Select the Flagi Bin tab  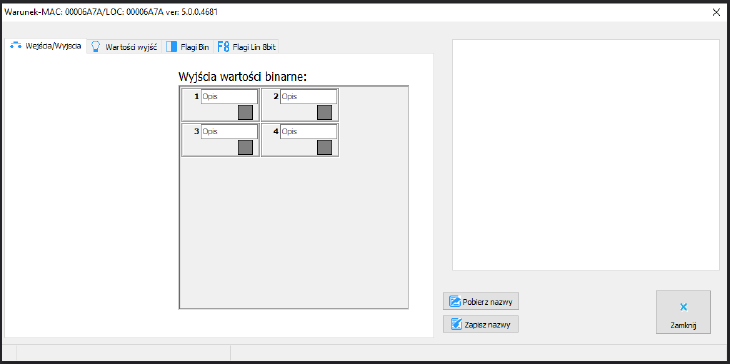click(188, 47)
